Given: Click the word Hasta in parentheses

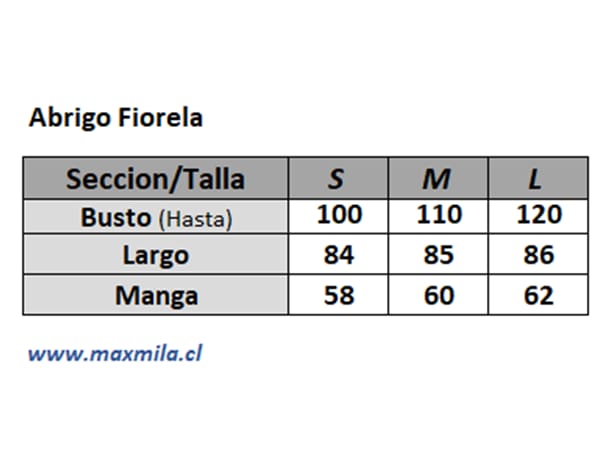Looking at the screenshot, I should click(x=196, y=219).
